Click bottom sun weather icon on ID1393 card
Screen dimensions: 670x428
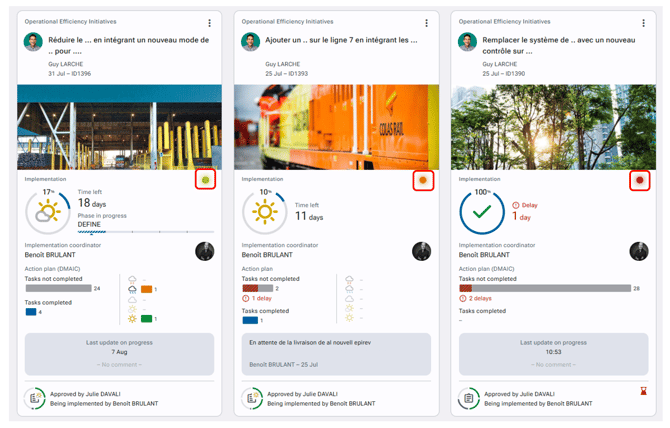point(350,318)
